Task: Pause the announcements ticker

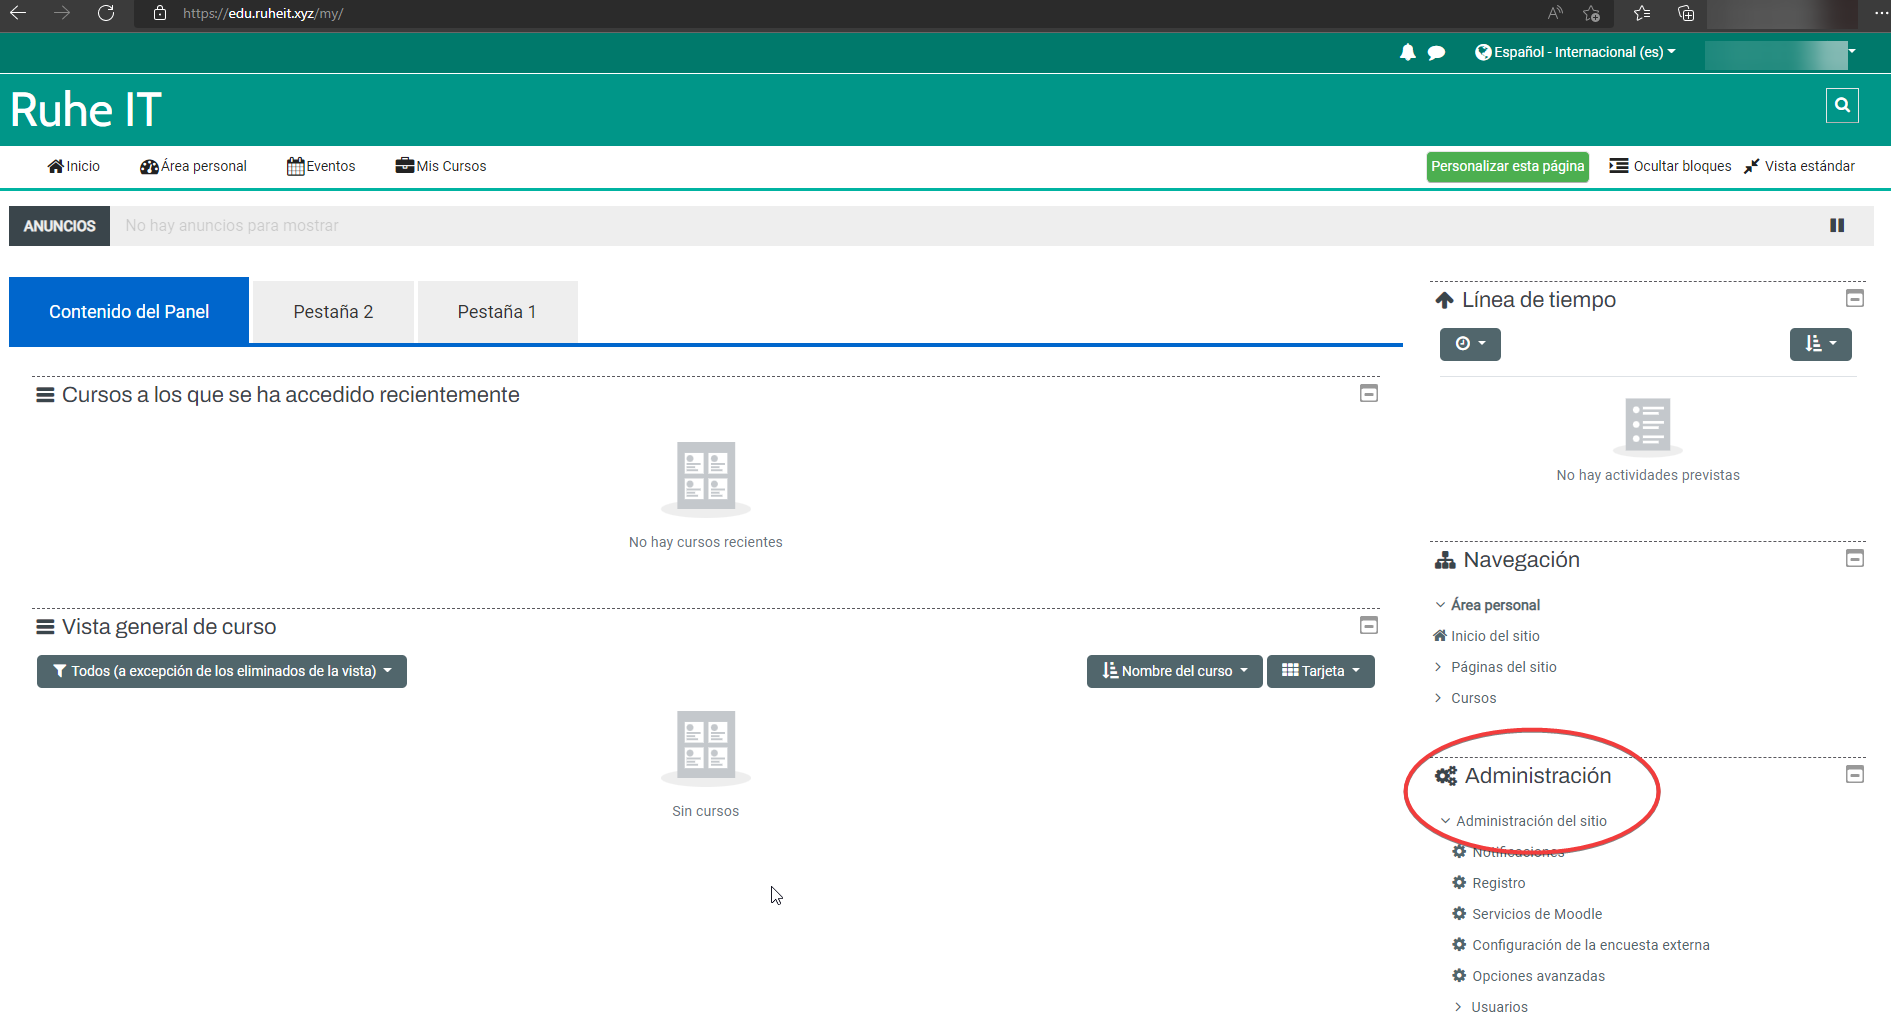Action: pyautogui.click(x=1836, y=226)
